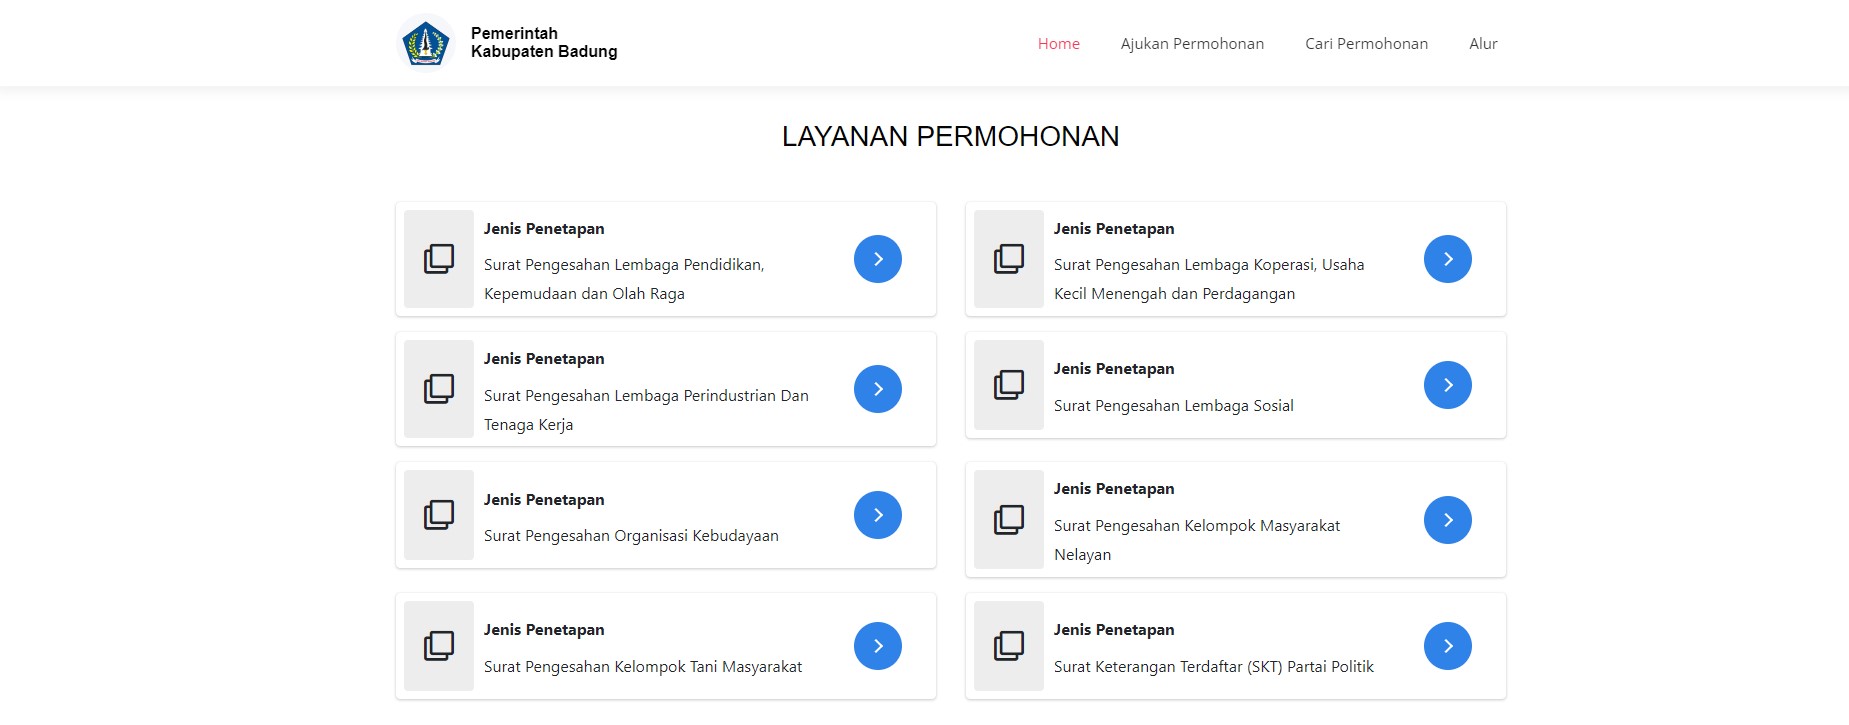Click document icon beside Lembaga Pendidikan service
This screenshot has width=1849, height=725.
click(439, 259)
